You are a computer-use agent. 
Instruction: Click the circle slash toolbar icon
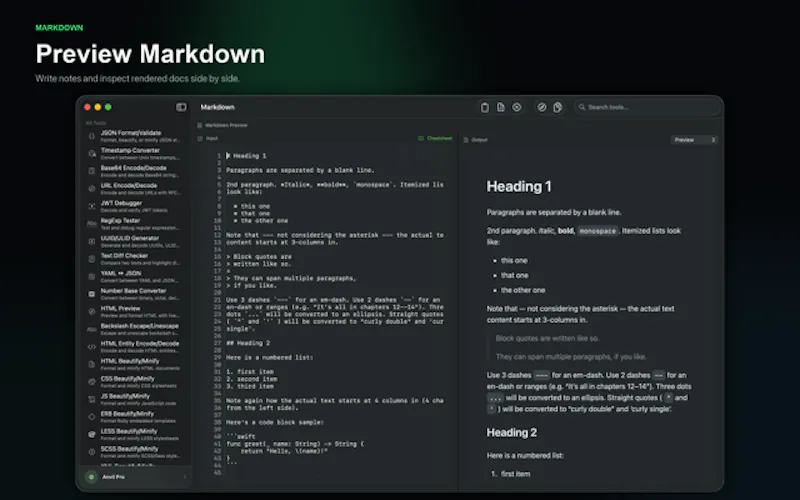point(542,107)
